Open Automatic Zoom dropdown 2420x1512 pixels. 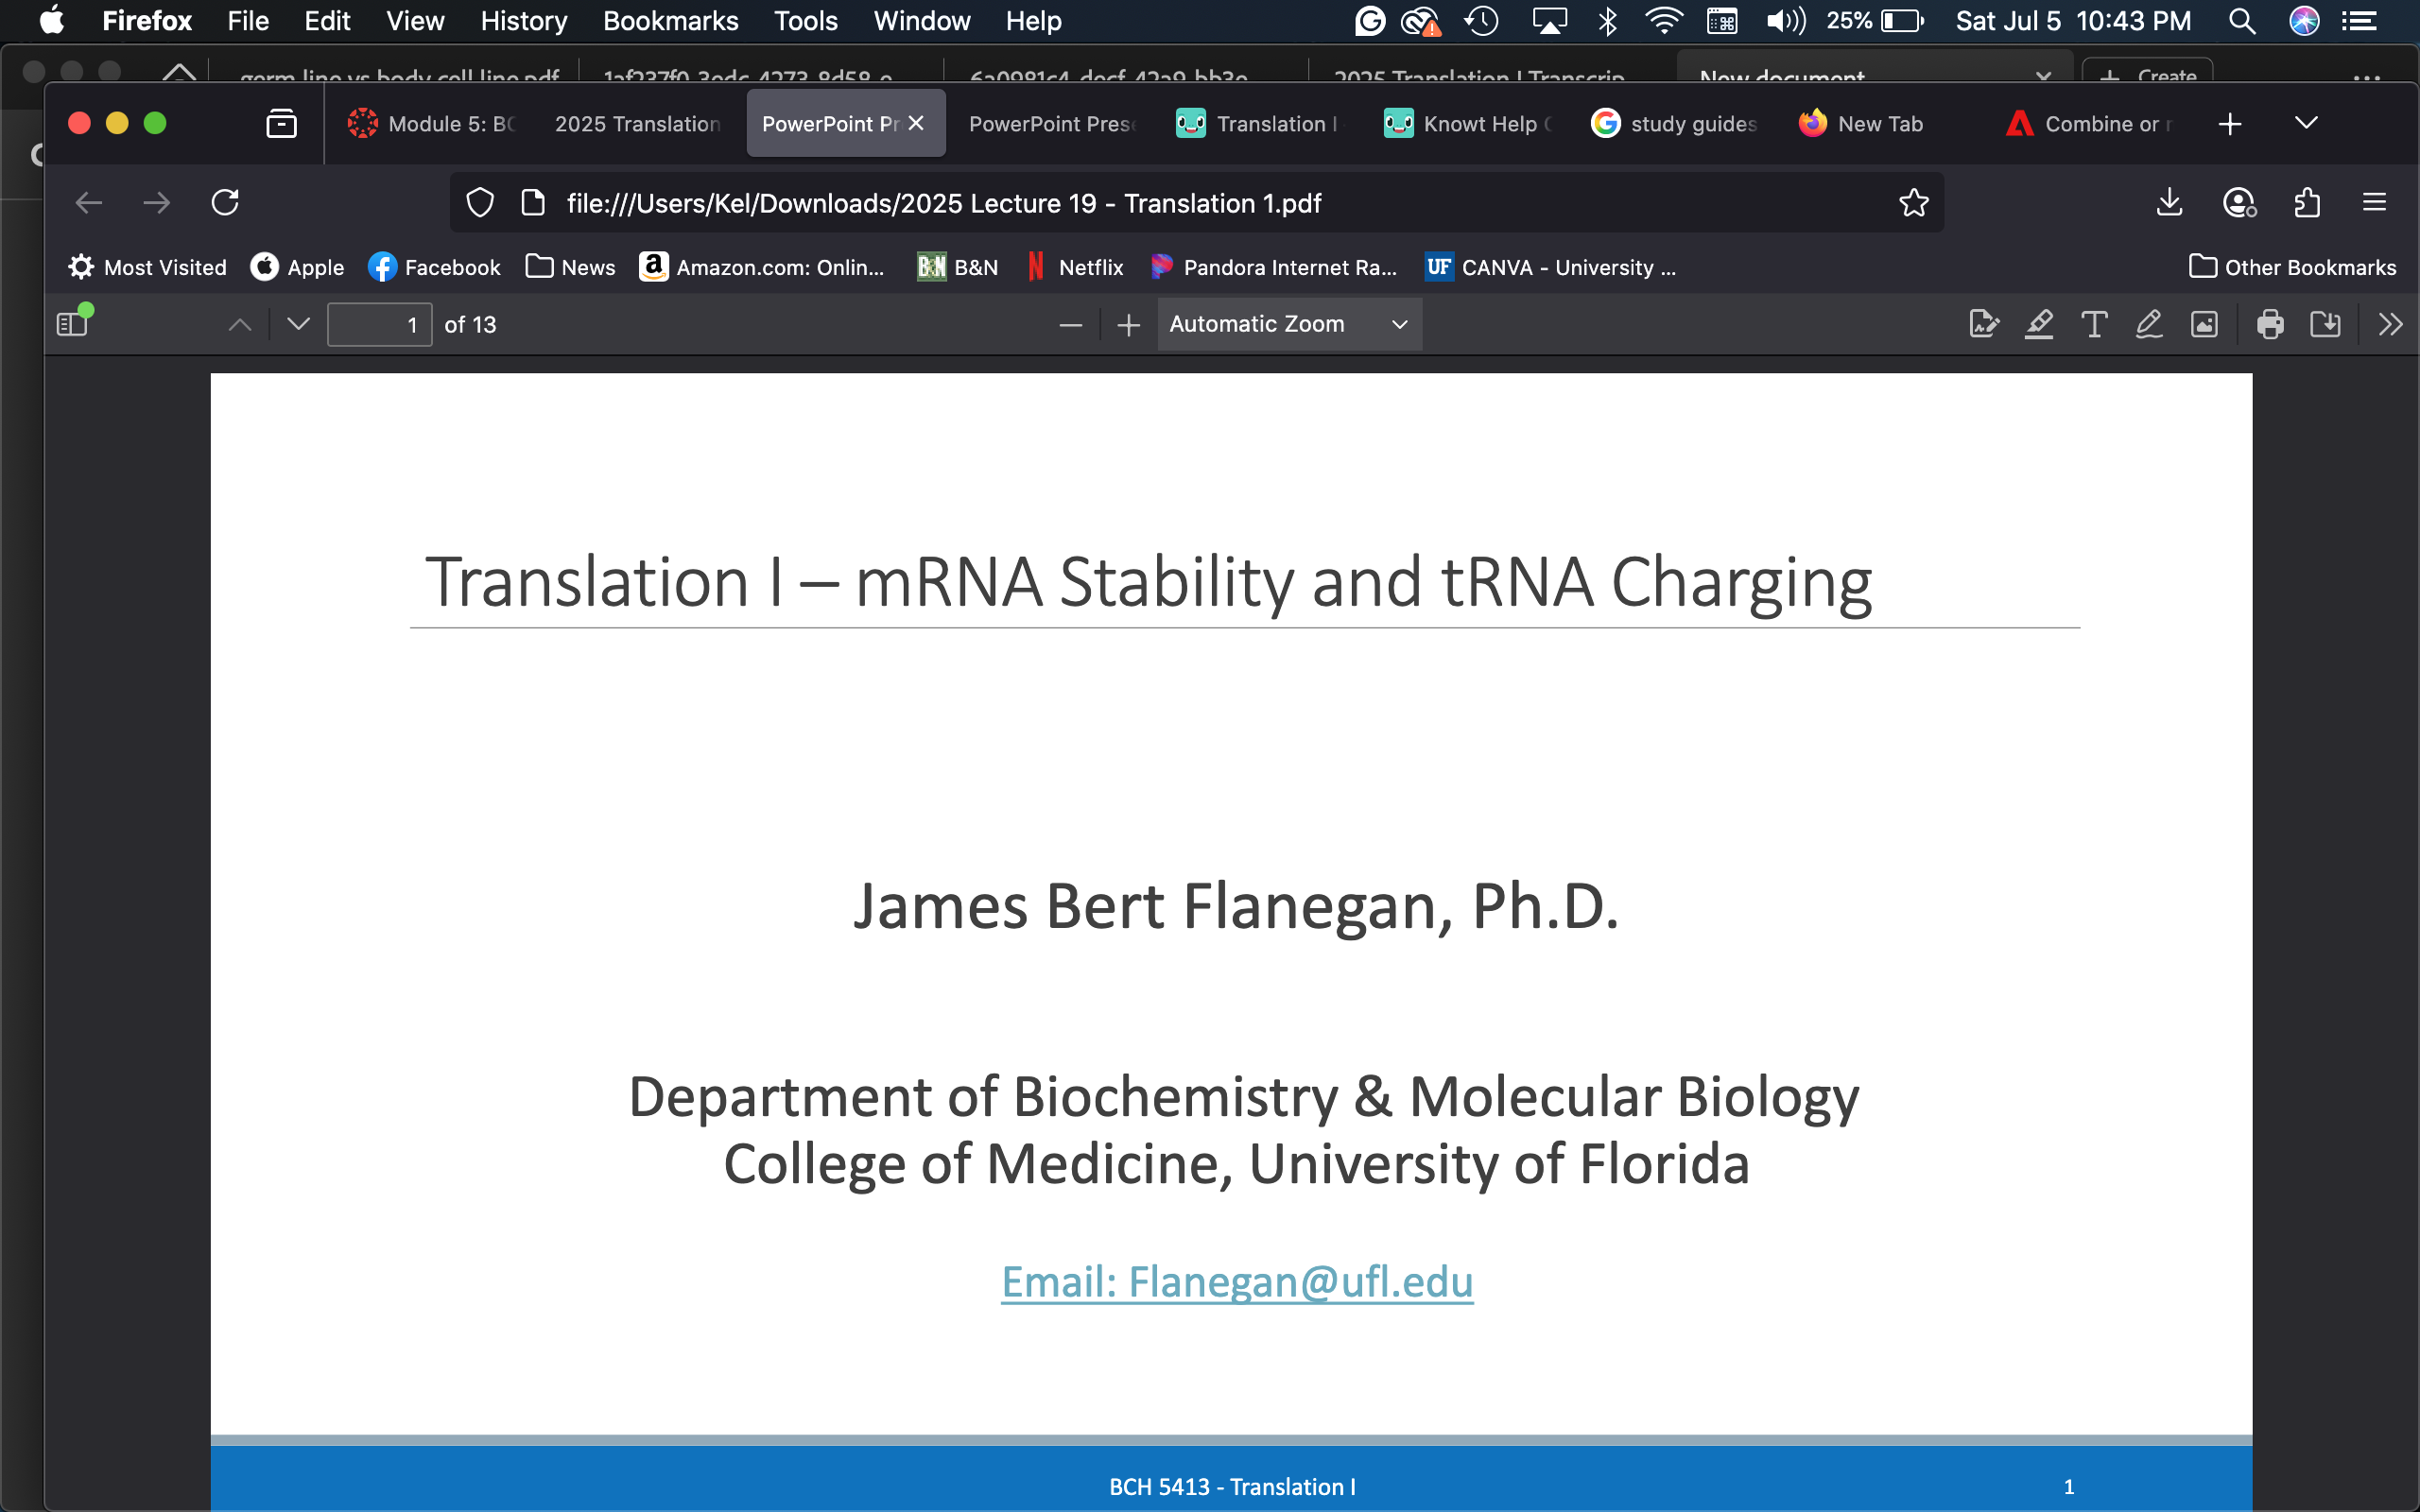tap(1288, 324)
